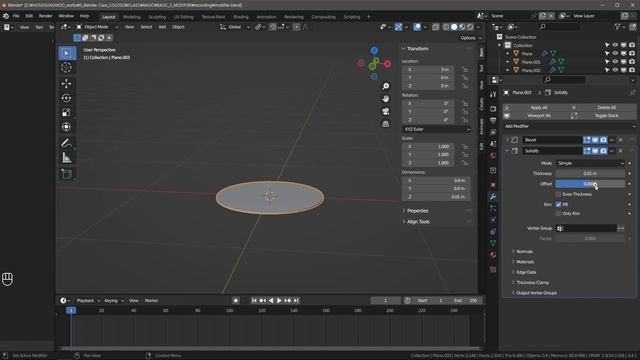The height and width of the screenshot is (360, 640).
Task: Jump to timeline end frame
Action: click(x=296, y=300)
